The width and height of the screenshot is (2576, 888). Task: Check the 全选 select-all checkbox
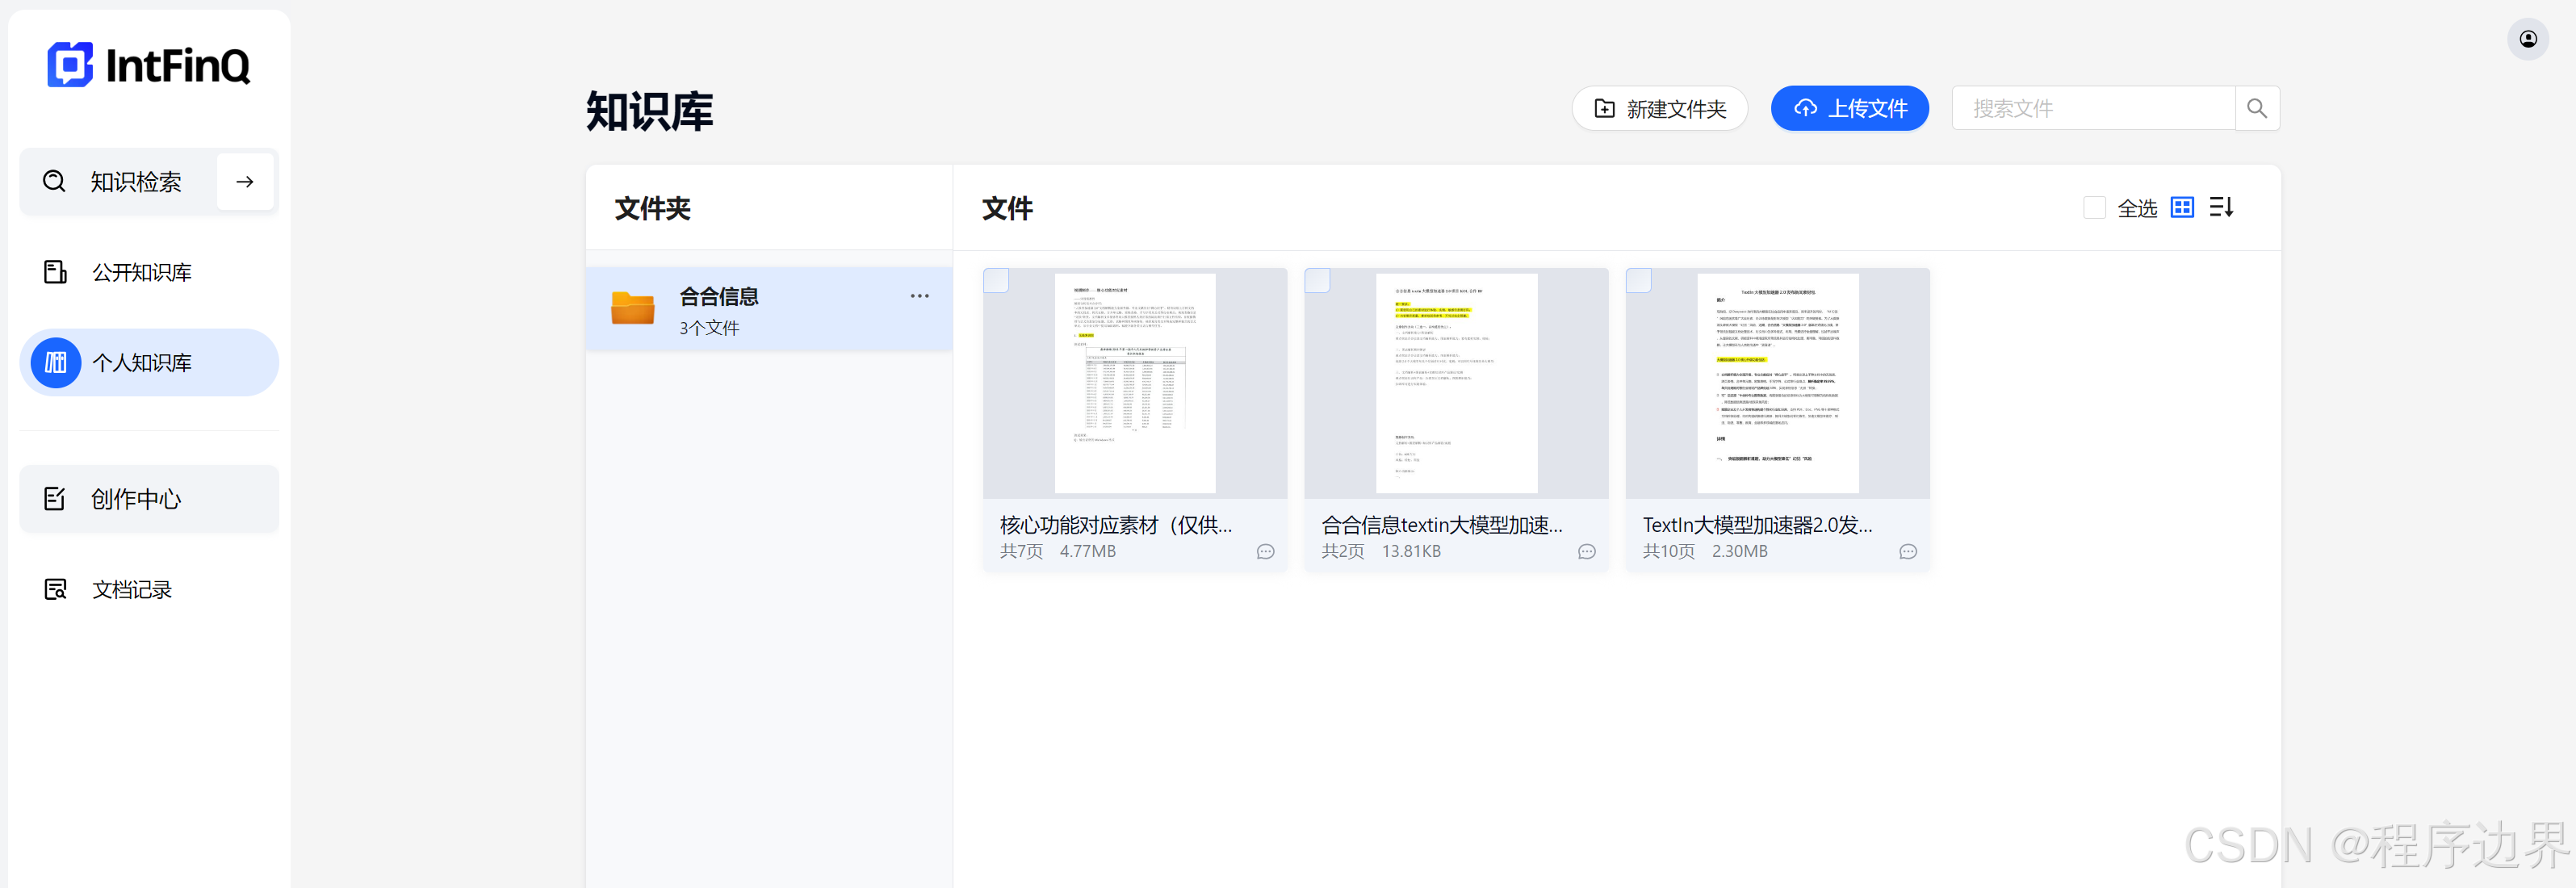[2094, 207]
